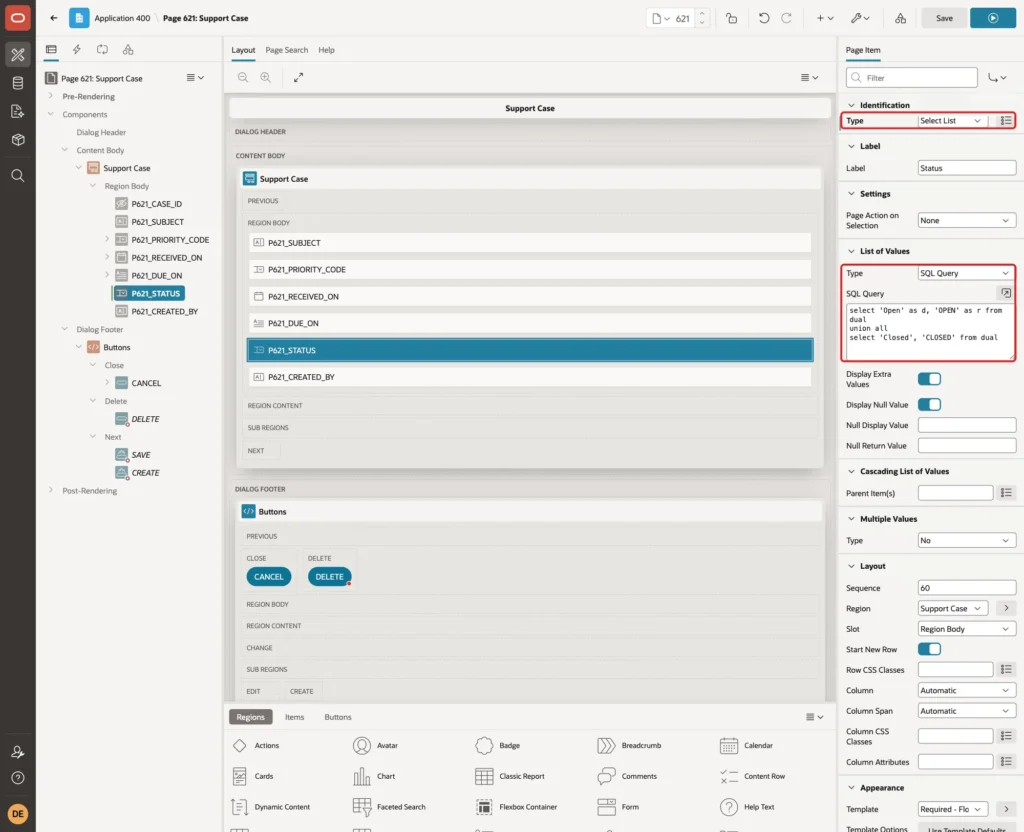This screenshot has height=832, width=1024.
Task: Add a Calendar region from gallery
Action: 746,745
